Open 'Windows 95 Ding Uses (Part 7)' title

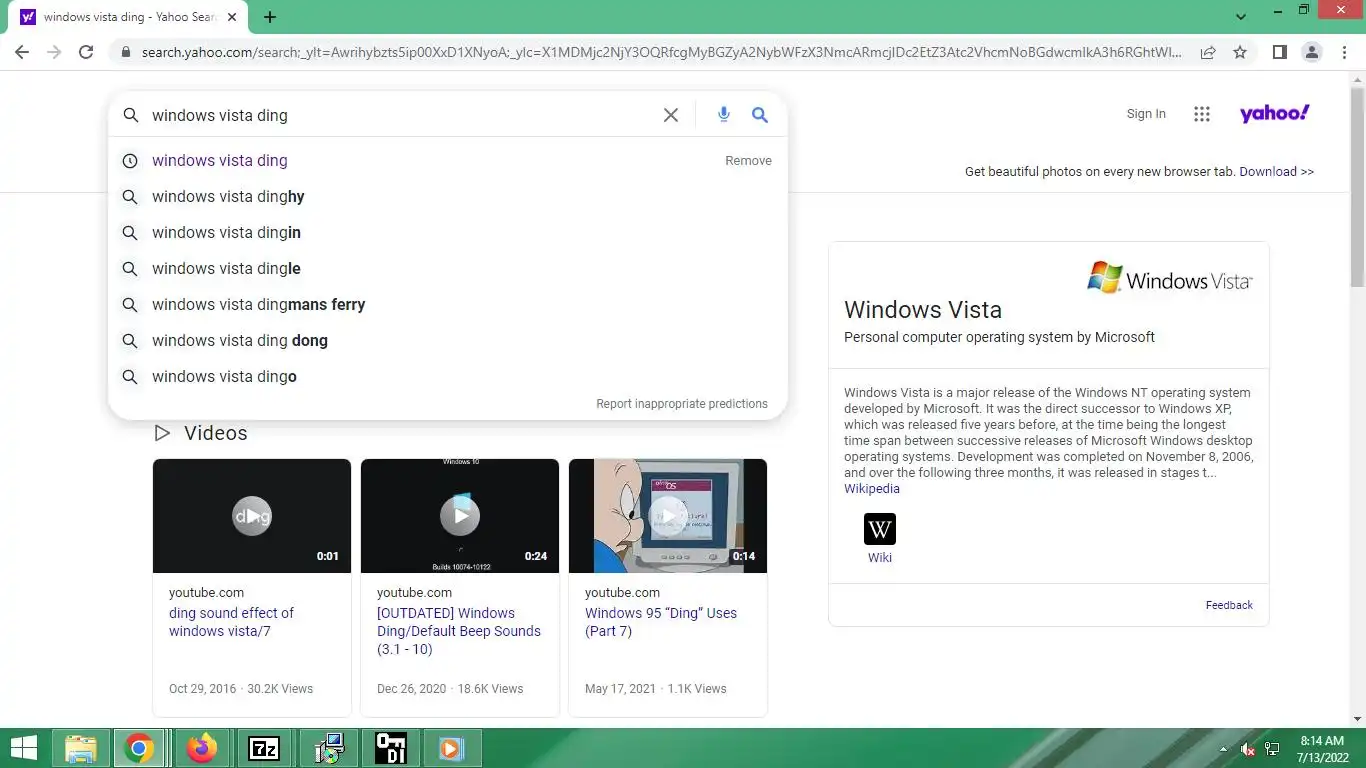coord(661,622)
